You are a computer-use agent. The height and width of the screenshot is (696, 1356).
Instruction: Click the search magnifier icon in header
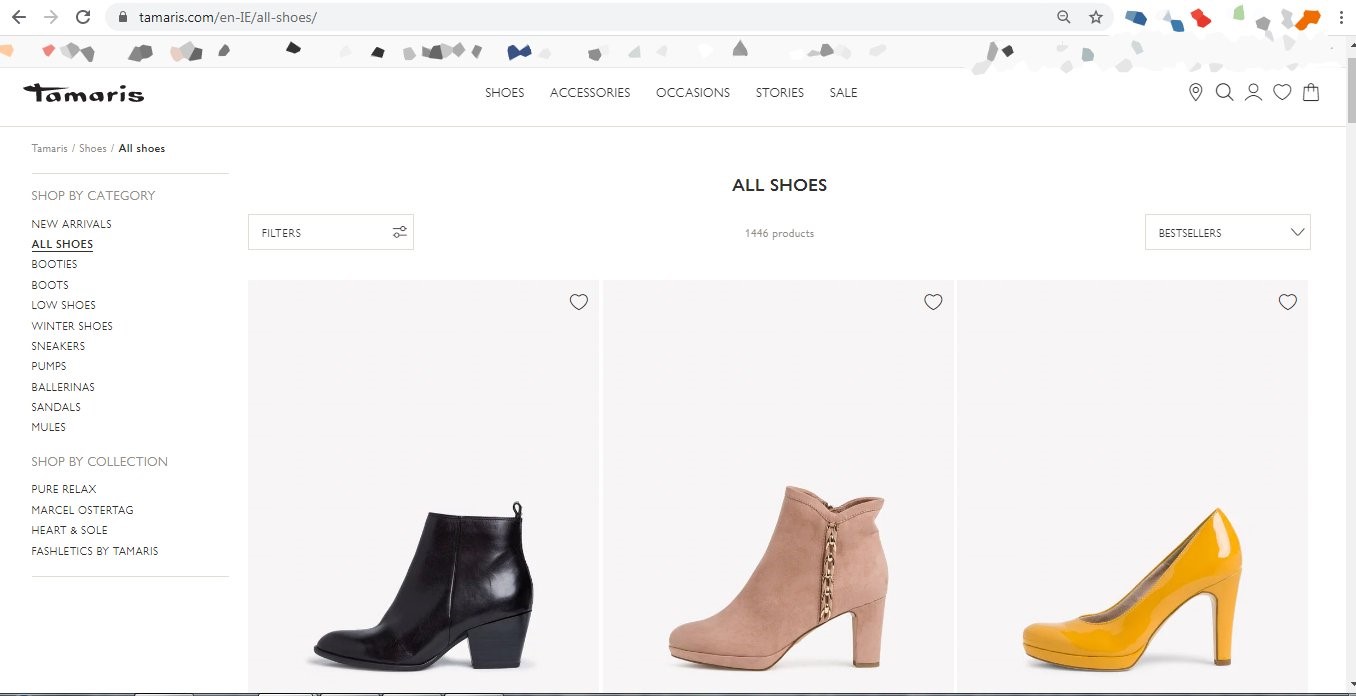tap(1224, 93)
